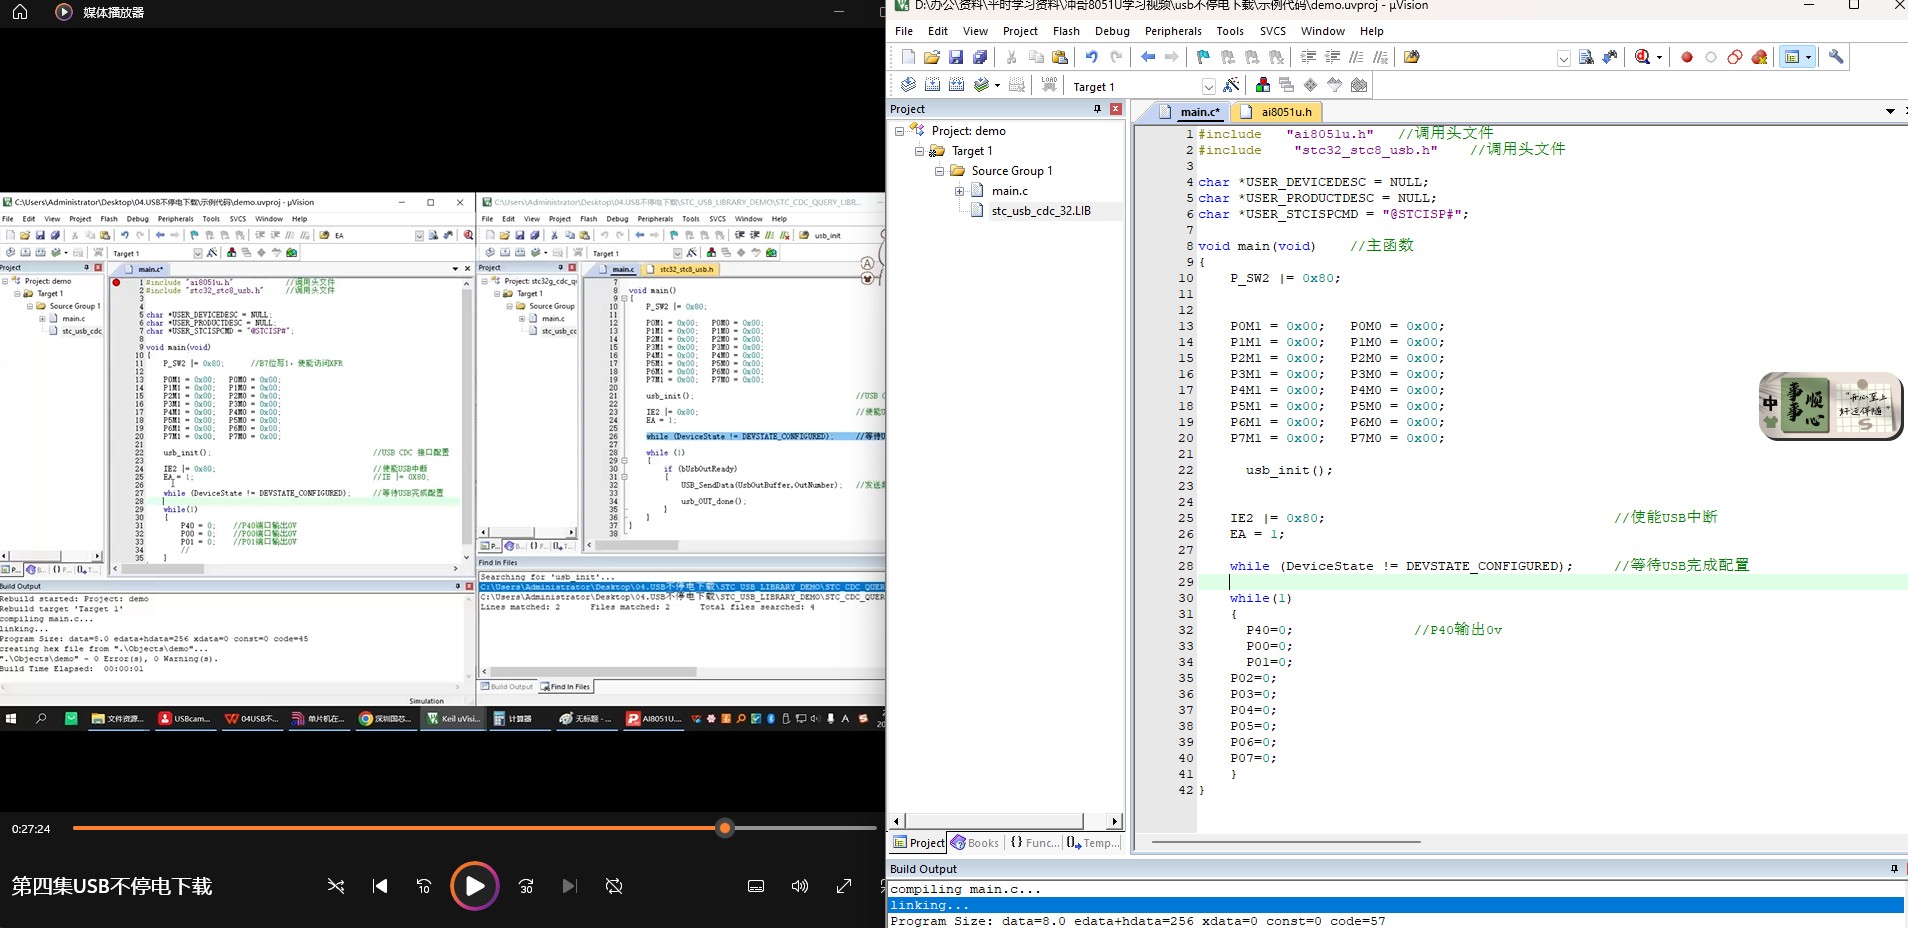Toggle shuffle in the media player

tap(336, 886)
